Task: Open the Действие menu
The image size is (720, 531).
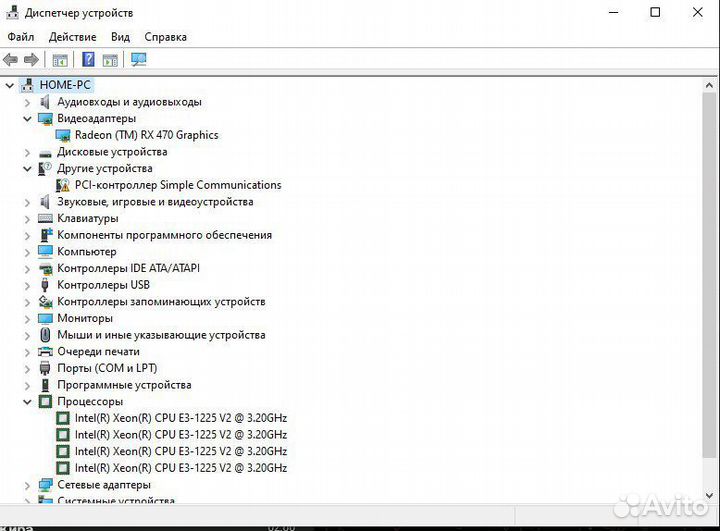Action: click(72, 37)
